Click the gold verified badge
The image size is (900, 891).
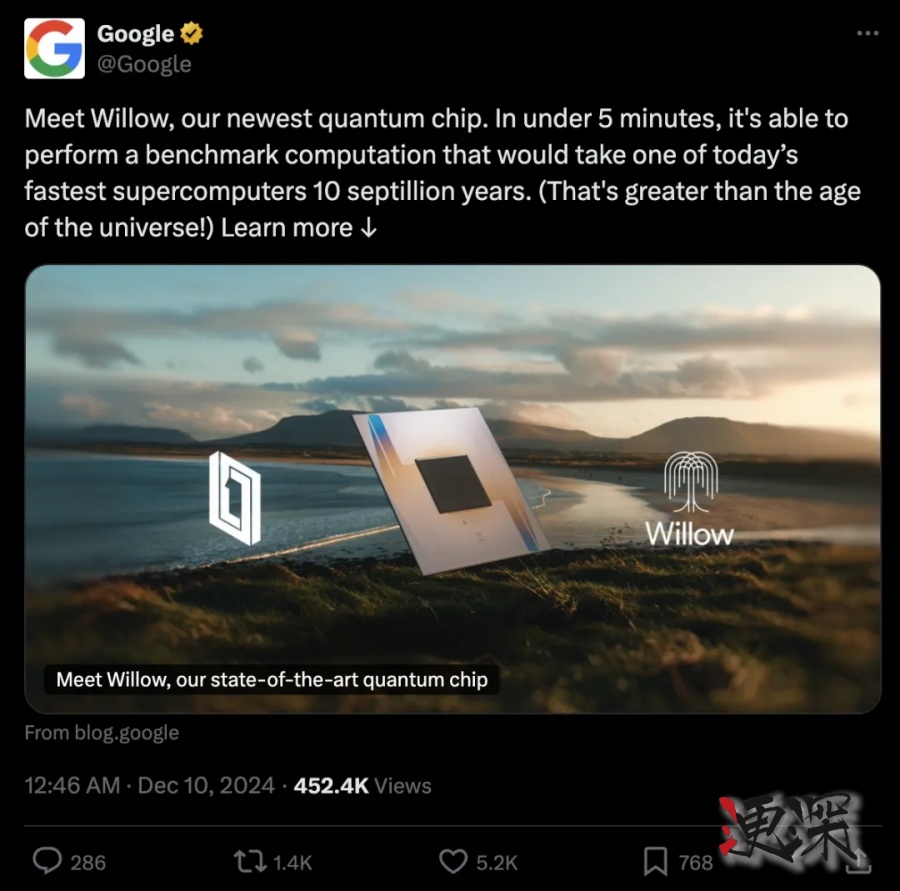(x=192, y=33)
